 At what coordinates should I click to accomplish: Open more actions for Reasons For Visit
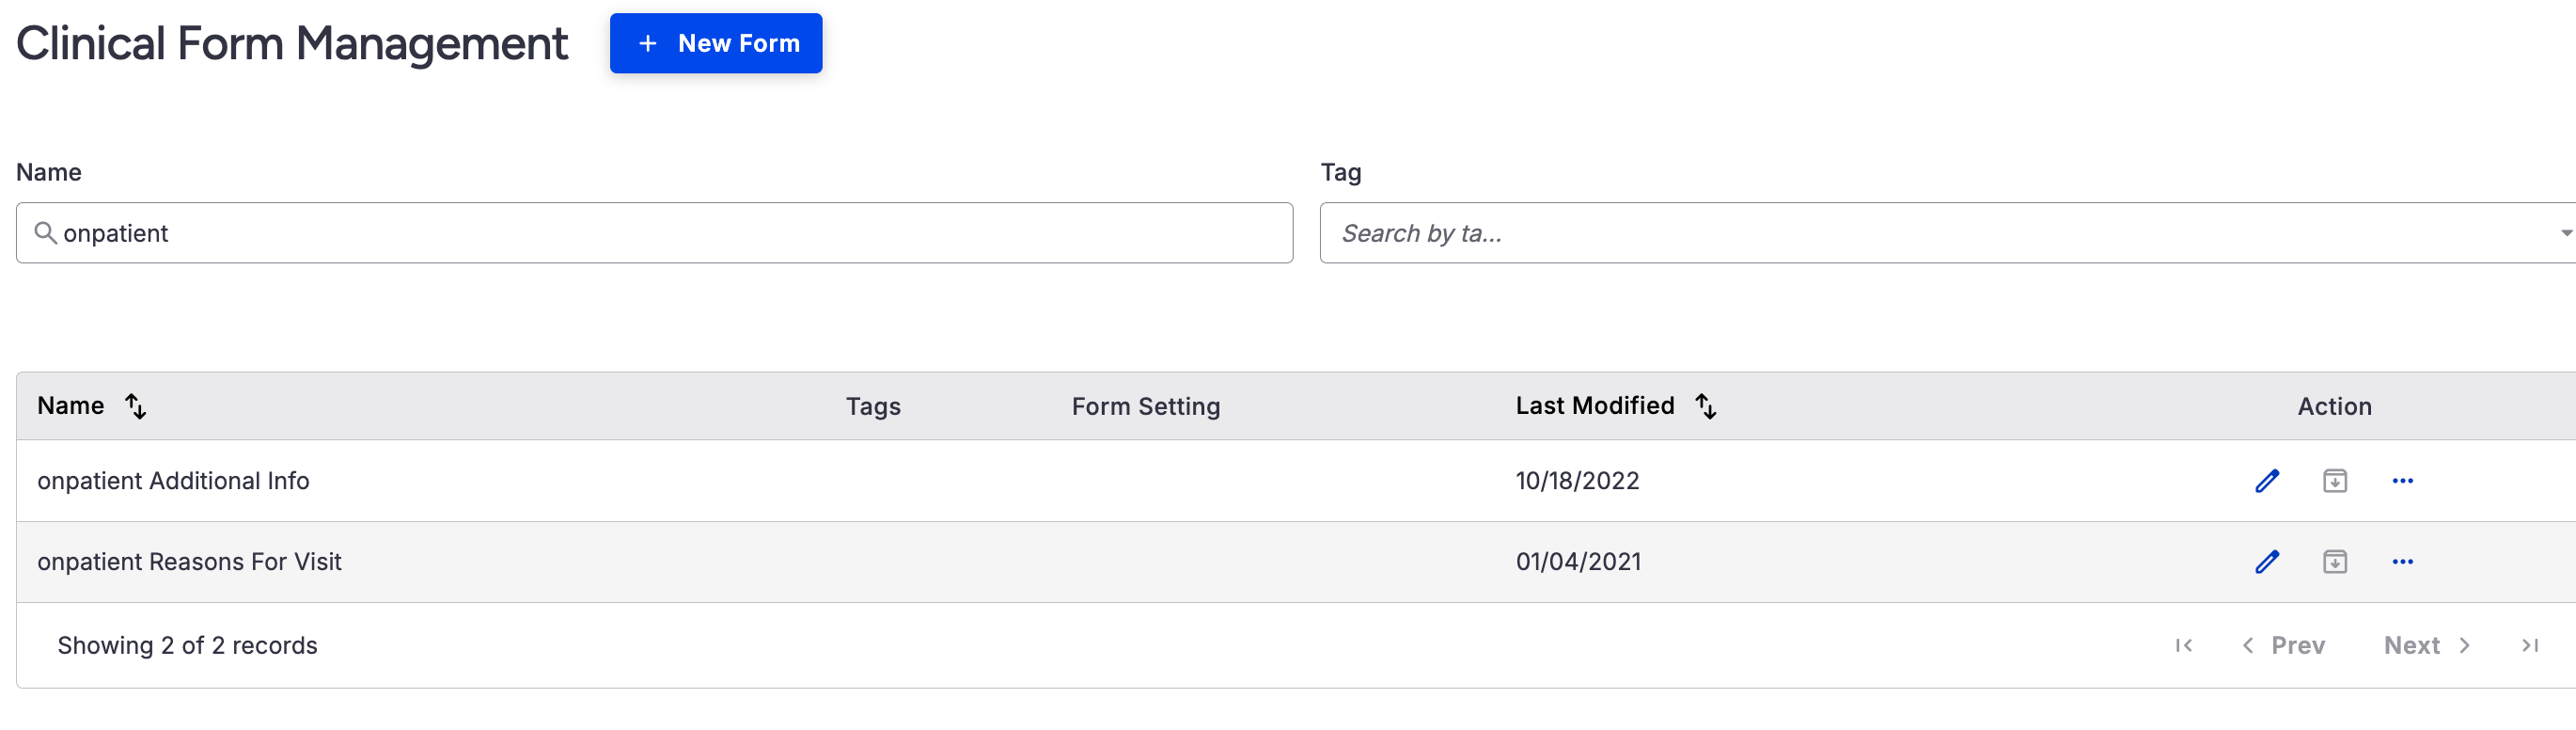pos(2402,562)
